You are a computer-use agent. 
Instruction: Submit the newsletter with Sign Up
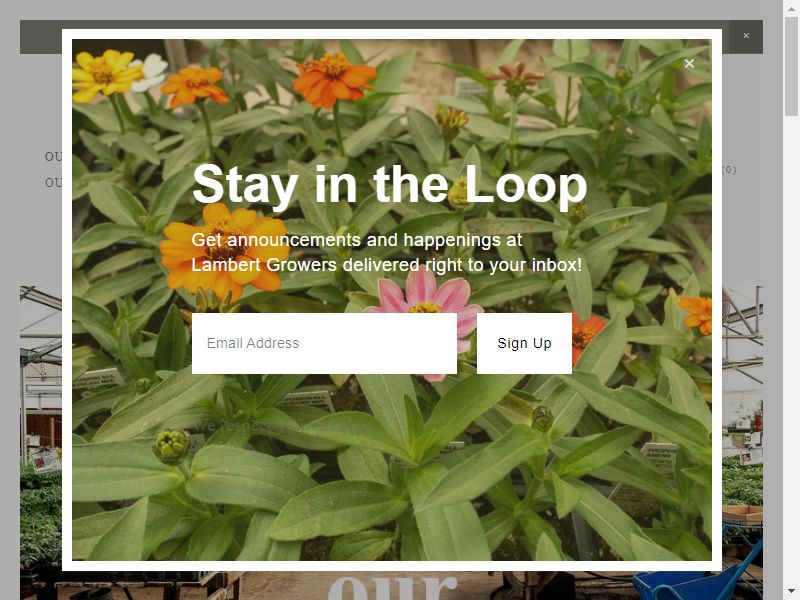524,343
